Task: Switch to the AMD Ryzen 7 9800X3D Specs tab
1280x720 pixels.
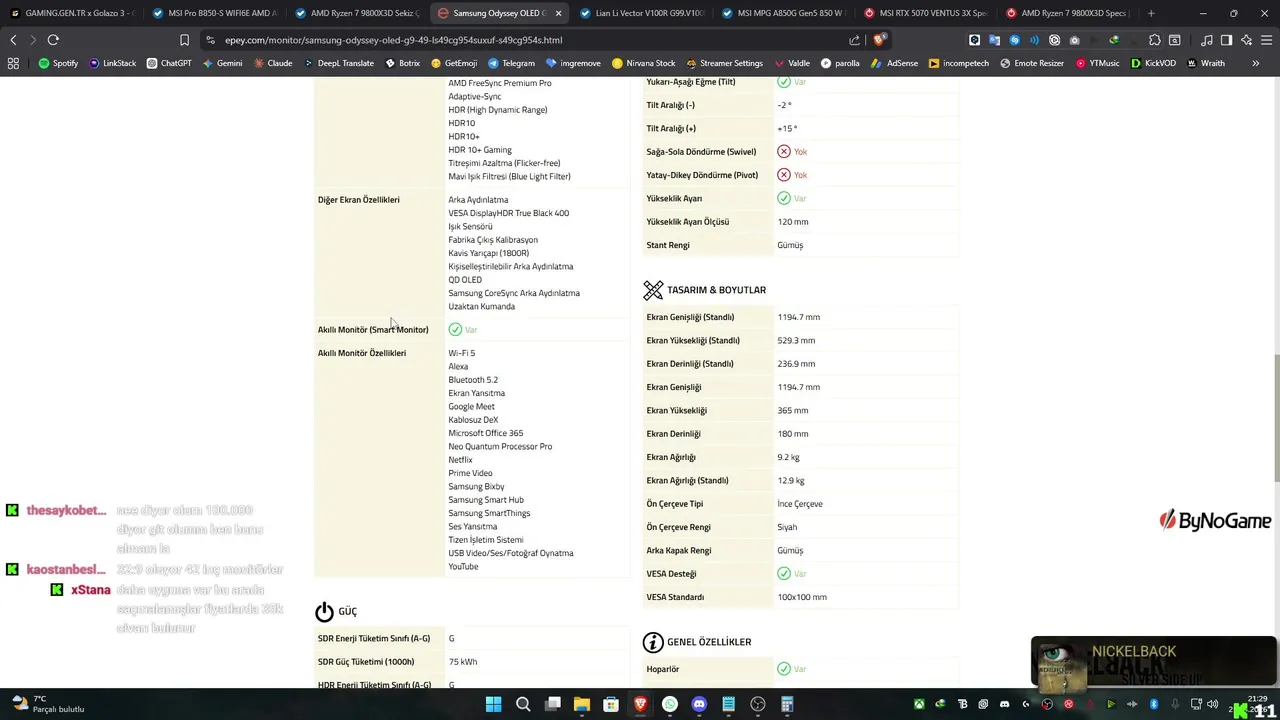Action: [x=1066, y=13]
